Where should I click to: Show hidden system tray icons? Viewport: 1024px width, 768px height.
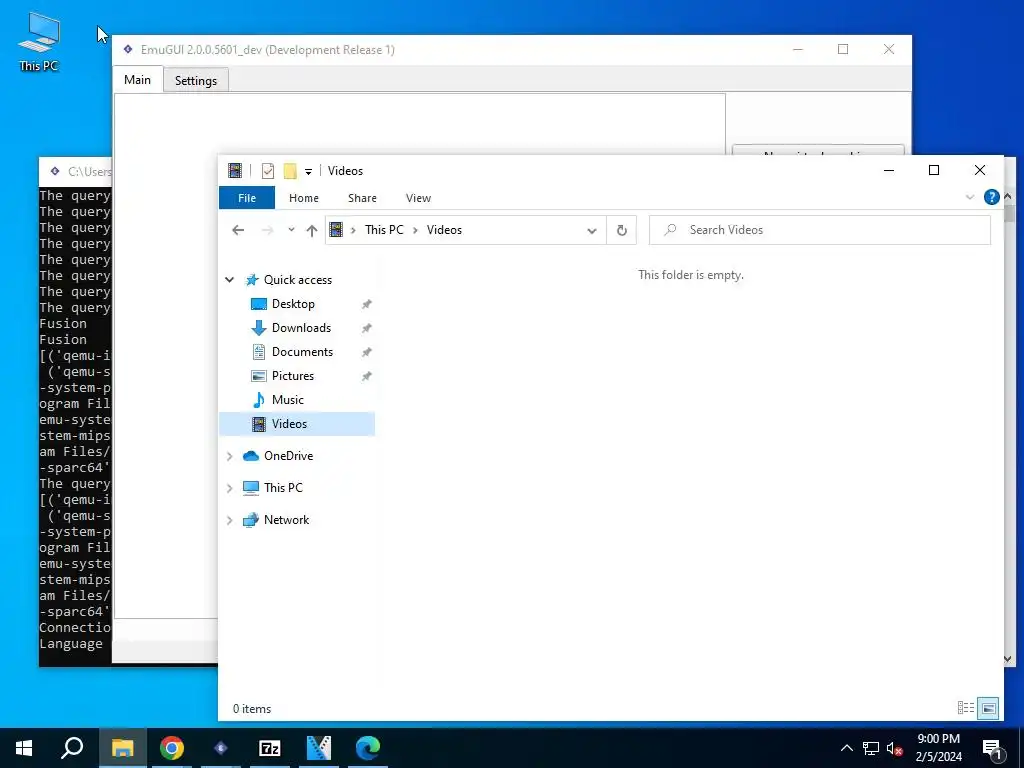point(846,748)
